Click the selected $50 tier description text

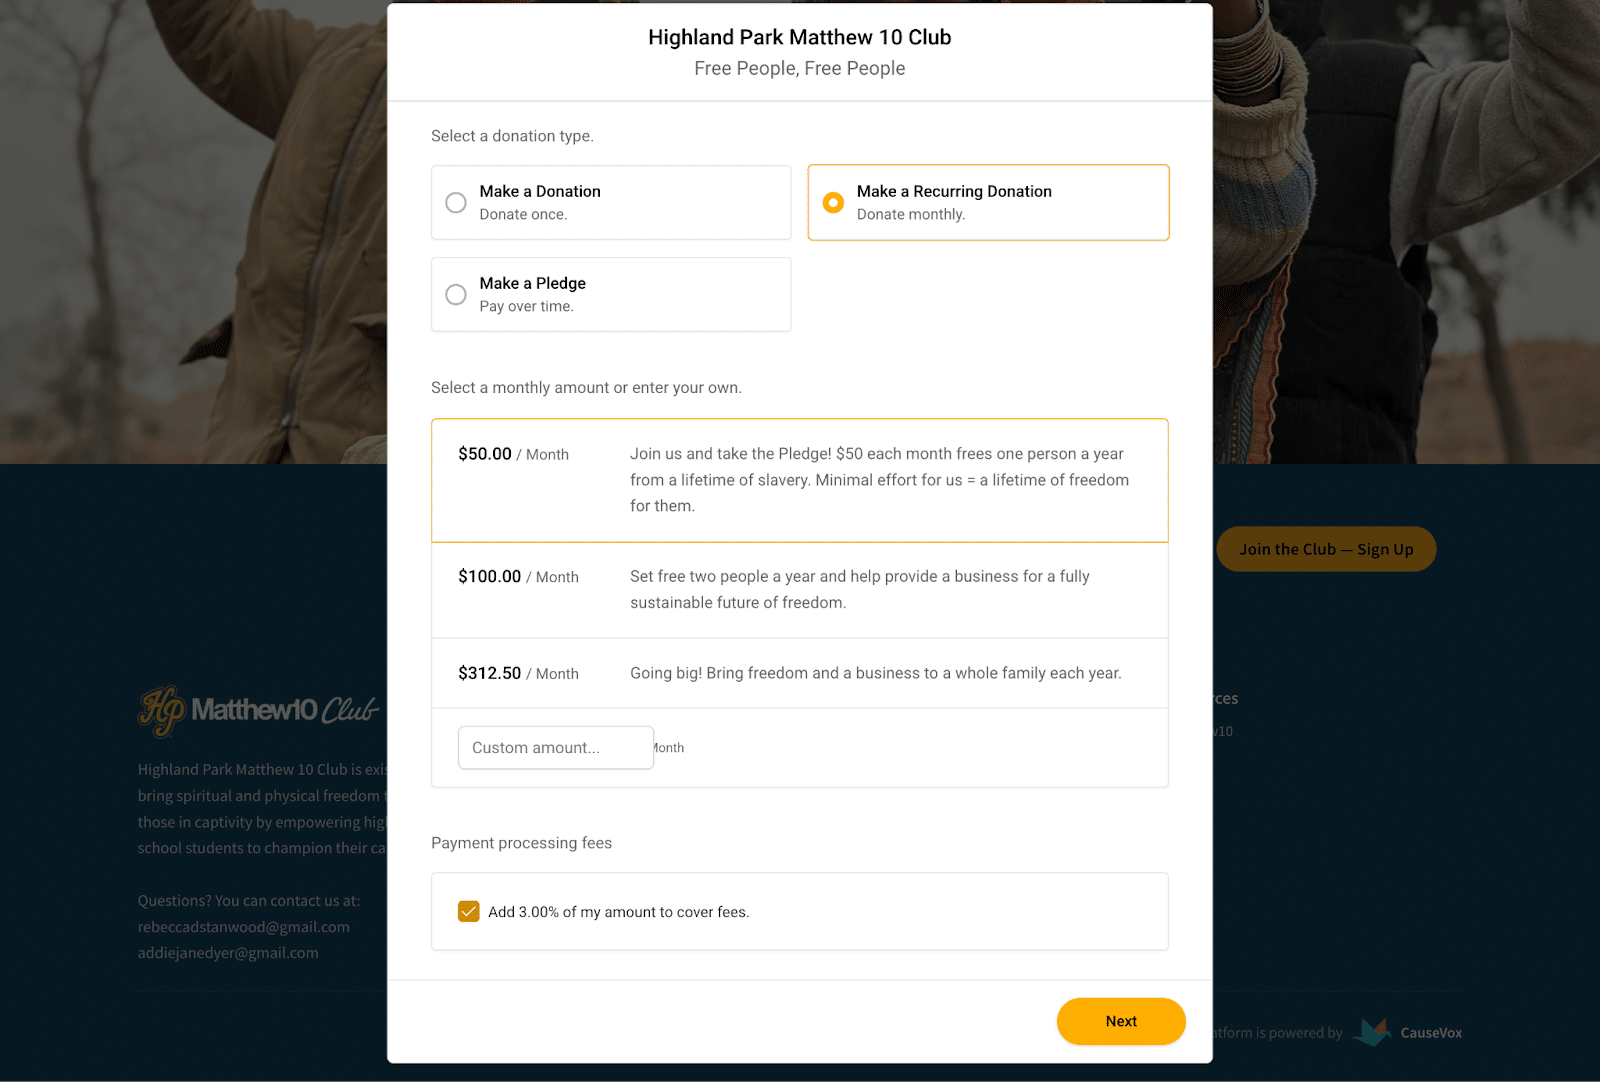tap(878, 480)
